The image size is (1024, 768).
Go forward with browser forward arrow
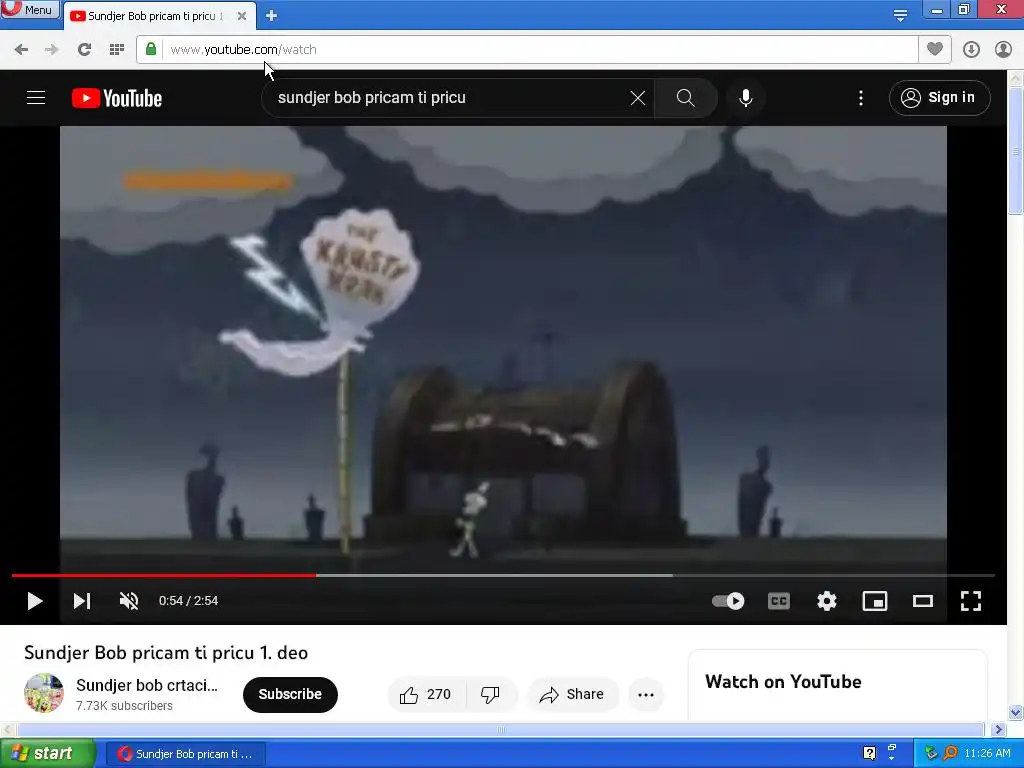click(x=52, y=50)
